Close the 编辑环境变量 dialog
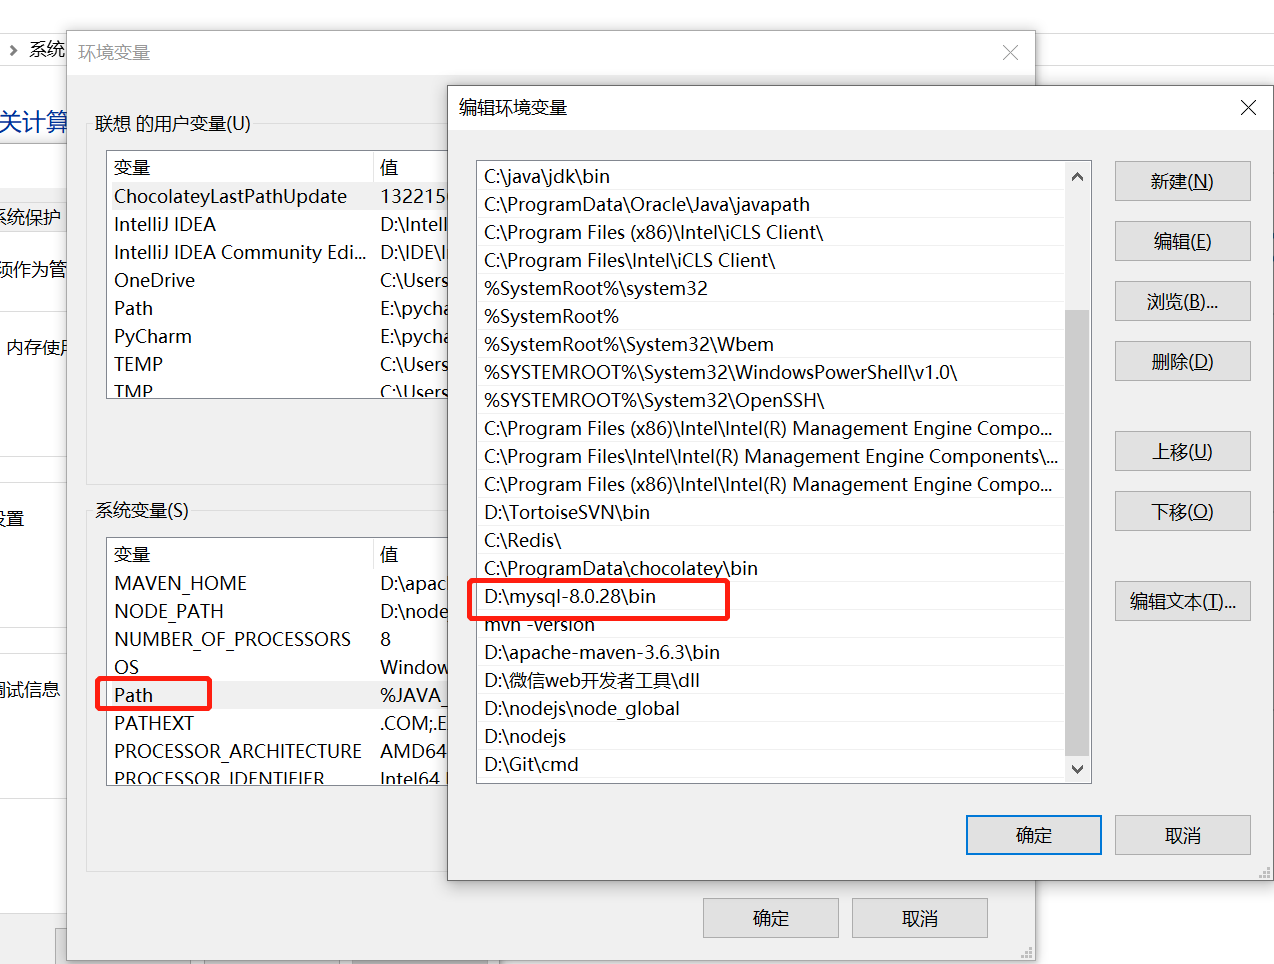 tap(1248, 107)
